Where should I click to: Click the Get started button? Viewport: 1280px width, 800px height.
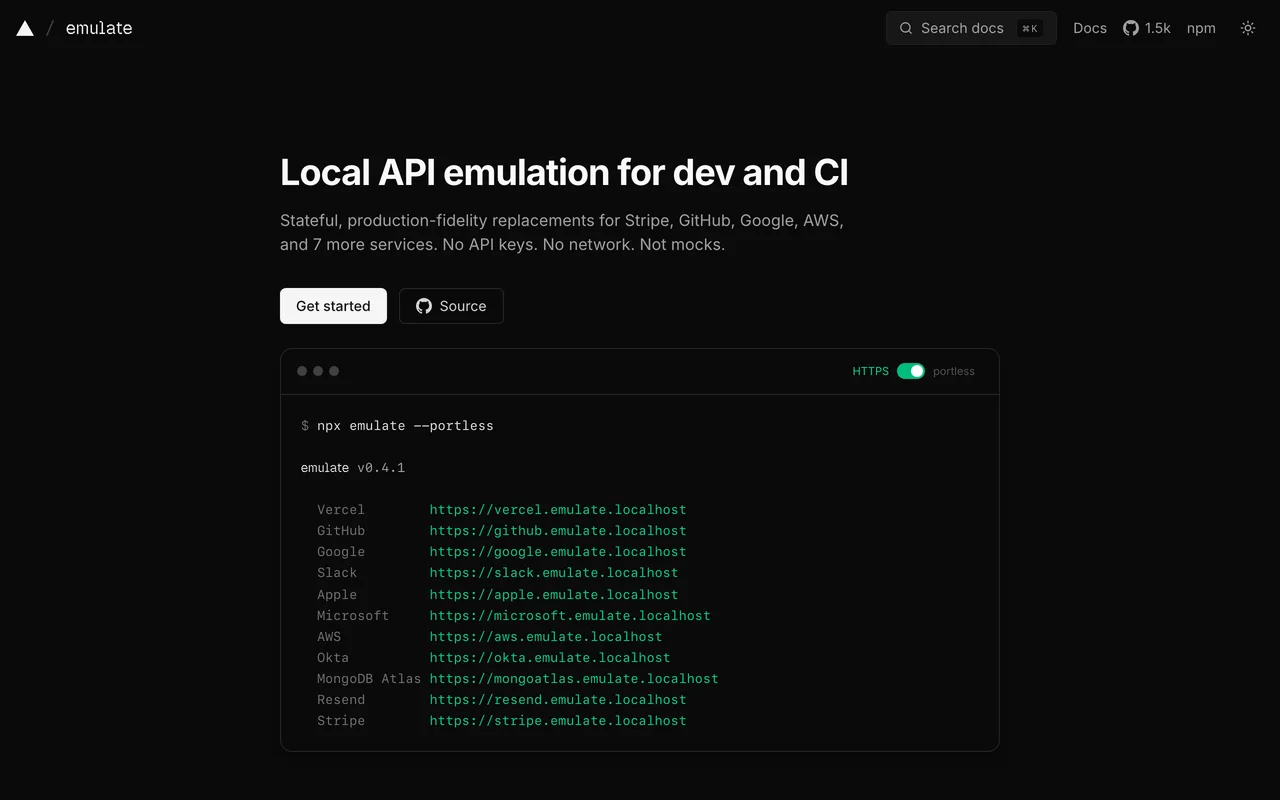(x=333, y=306)
